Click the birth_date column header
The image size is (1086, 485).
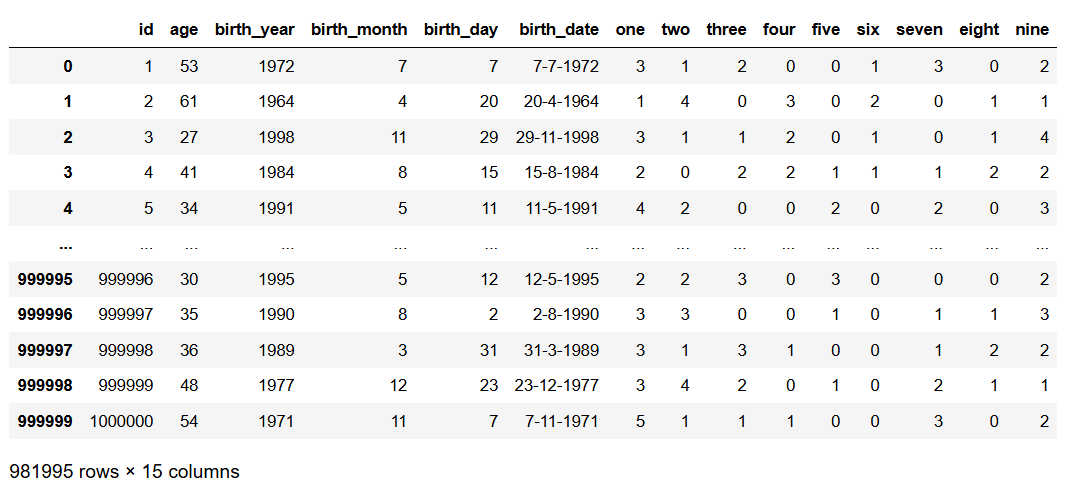pos(559,29)
